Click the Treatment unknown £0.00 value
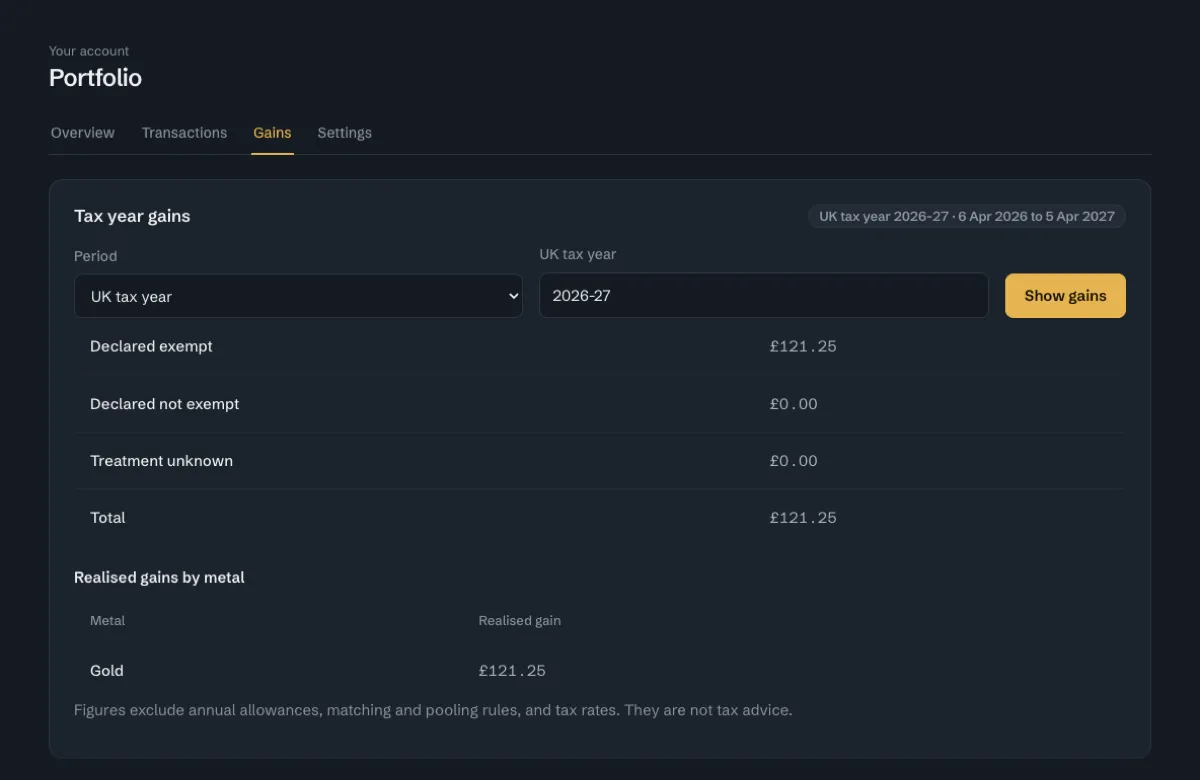 (x=794, y=461)
